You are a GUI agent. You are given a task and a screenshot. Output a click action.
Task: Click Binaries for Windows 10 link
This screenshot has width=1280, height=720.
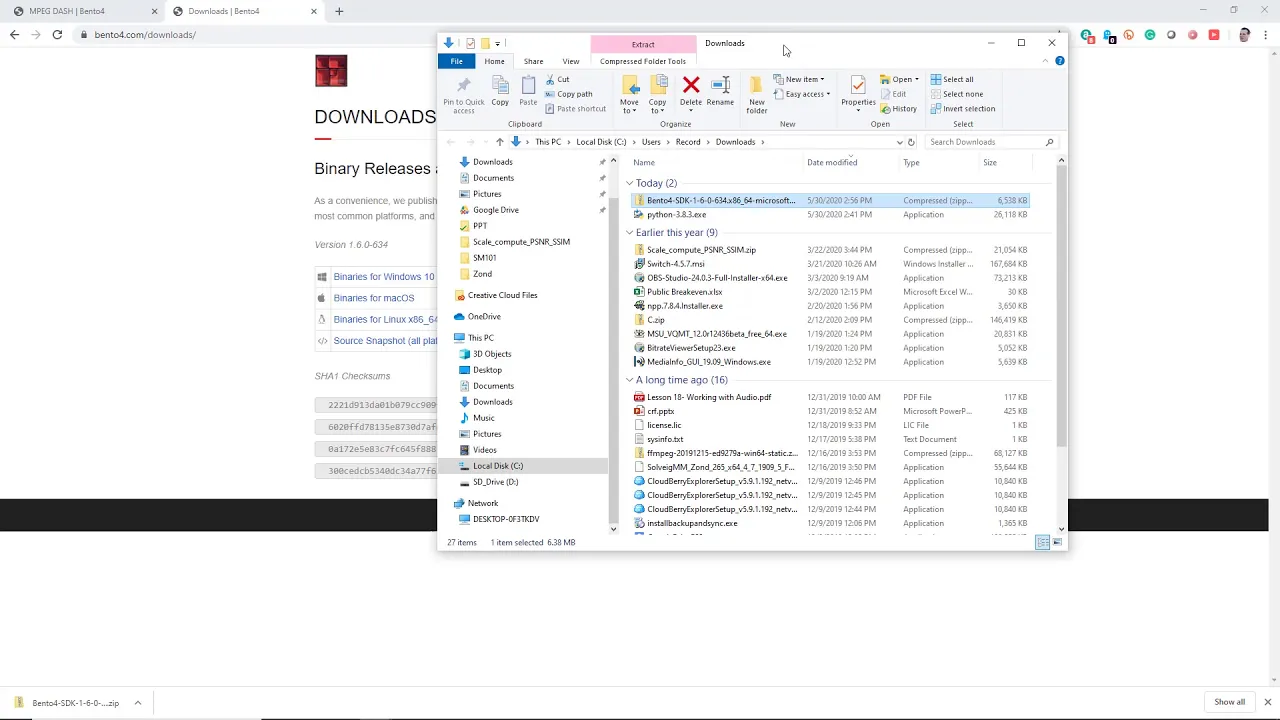pyautogui.click(x=384, y=277)
